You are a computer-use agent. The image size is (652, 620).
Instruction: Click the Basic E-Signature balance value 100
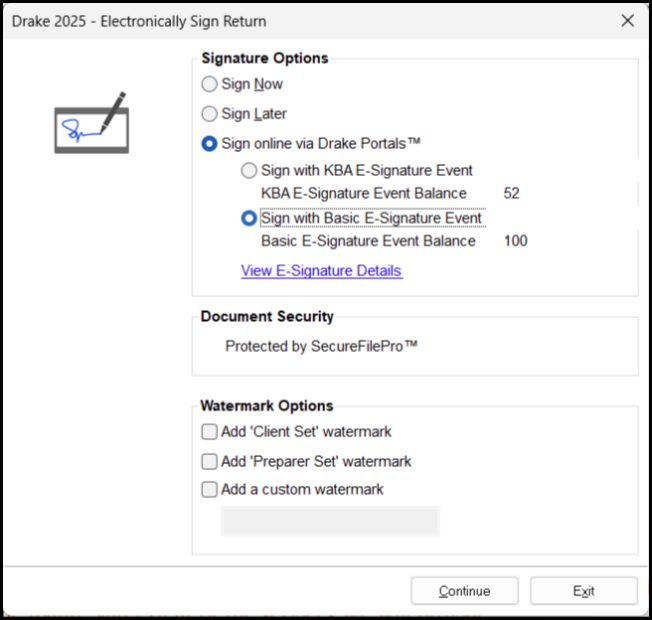[515, 241]
